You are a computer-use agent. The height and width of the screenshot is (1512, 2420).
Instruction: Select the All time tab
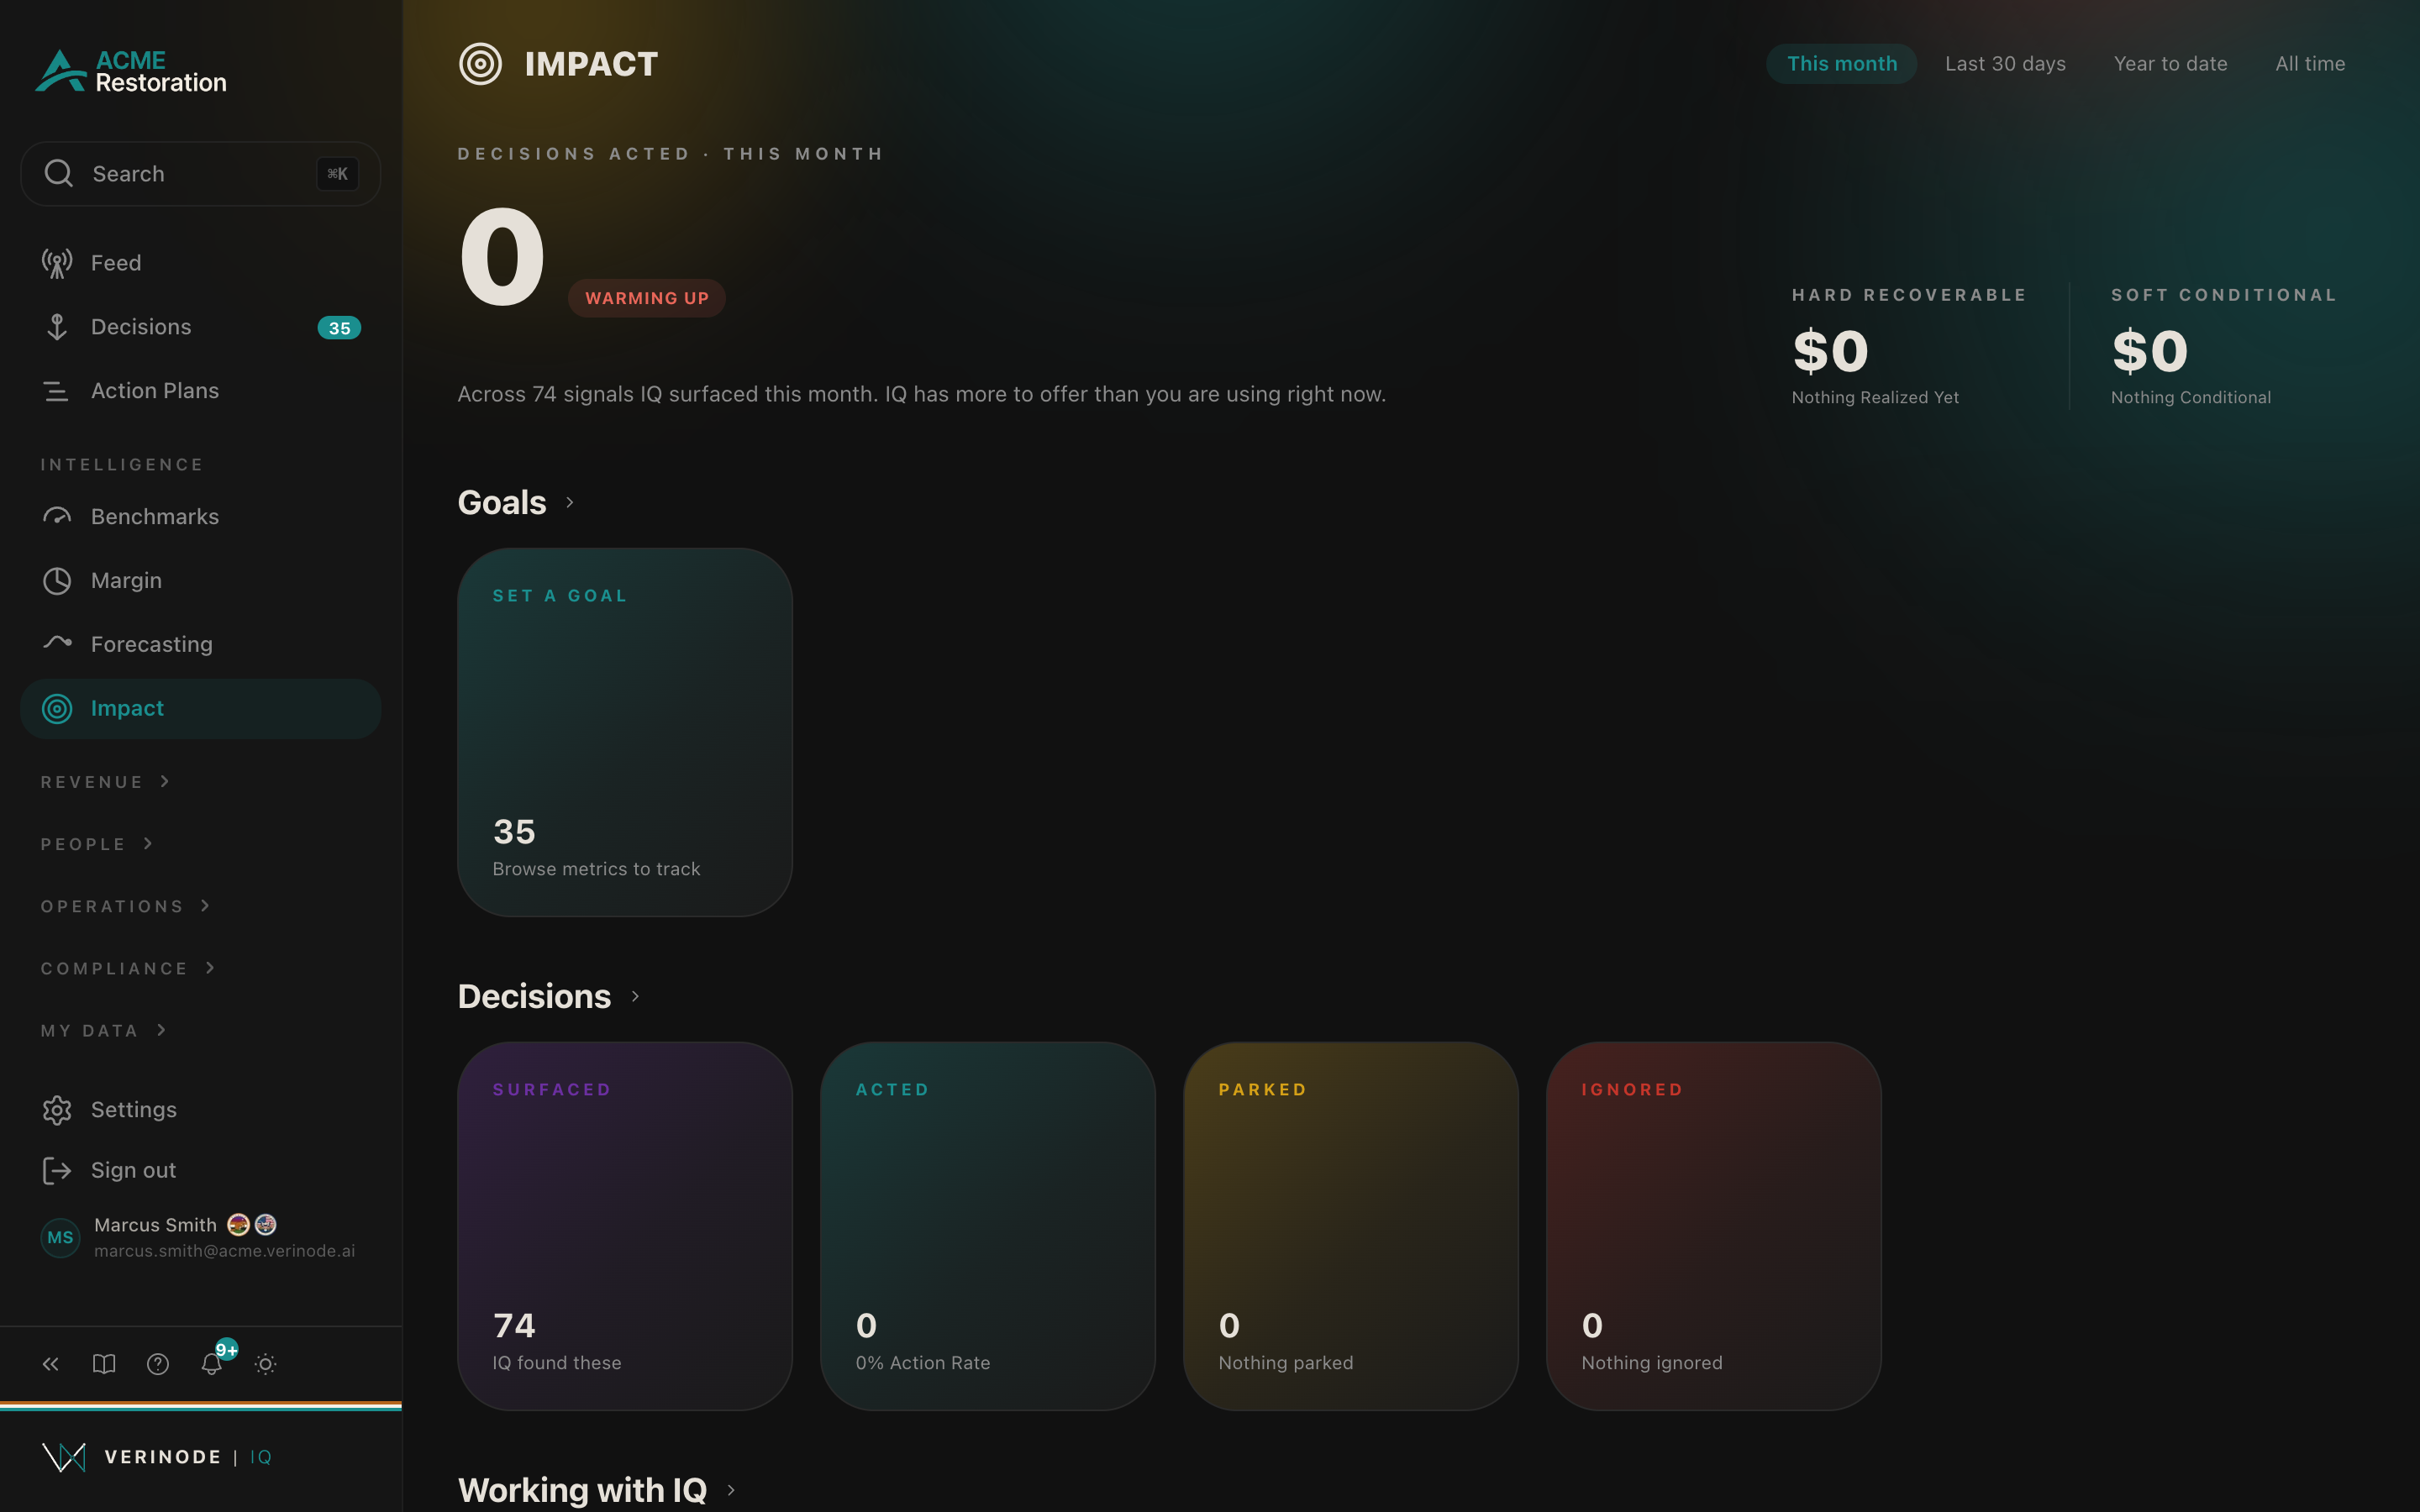click(x=2310, y=64)
